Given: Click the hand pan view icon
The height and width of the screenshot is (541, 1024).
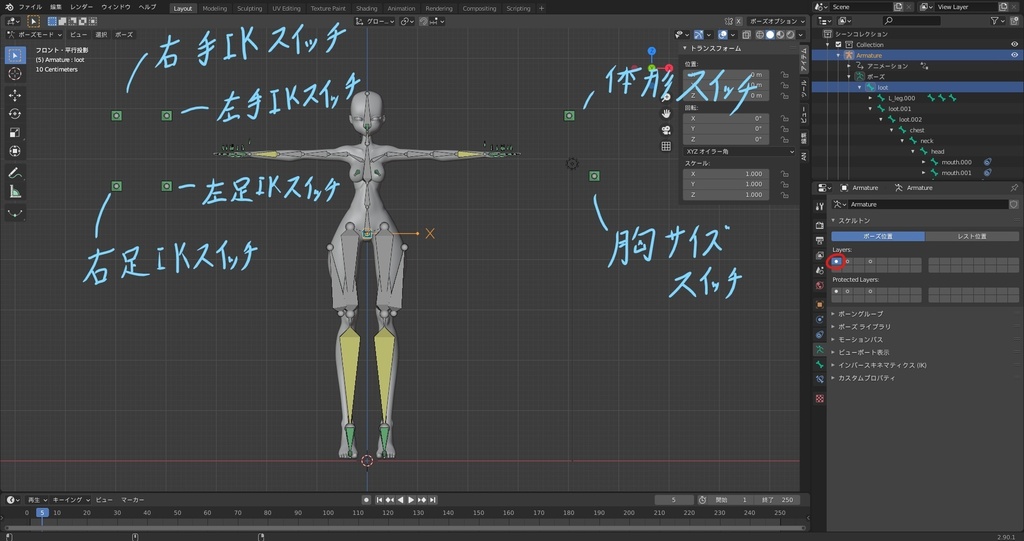Looking at the screenshot, I should tap(665, 114).
